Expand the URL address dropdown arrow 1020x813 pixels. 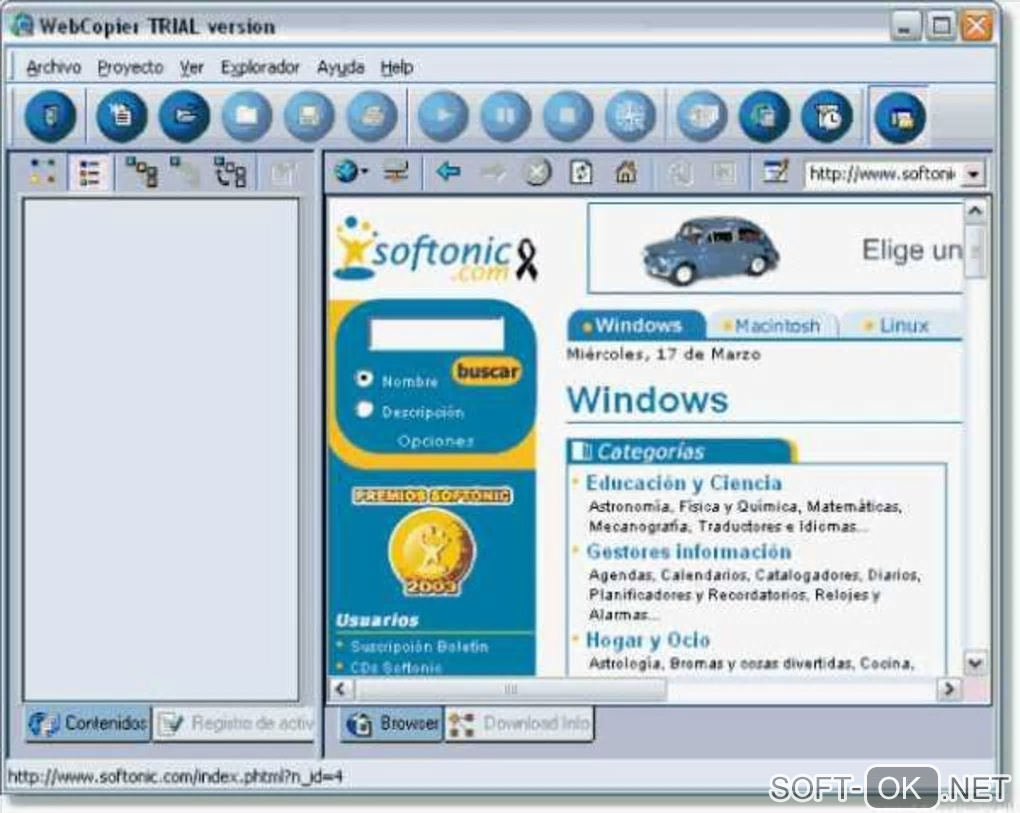[x=973, y=174]
